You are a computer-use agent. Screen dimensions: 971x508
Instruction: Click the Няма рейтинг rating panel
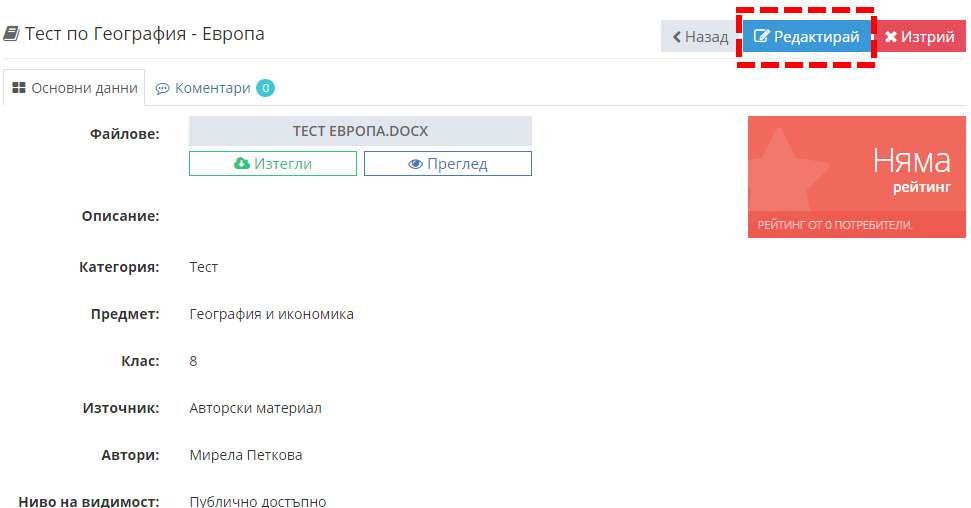[x=857, y=177]
